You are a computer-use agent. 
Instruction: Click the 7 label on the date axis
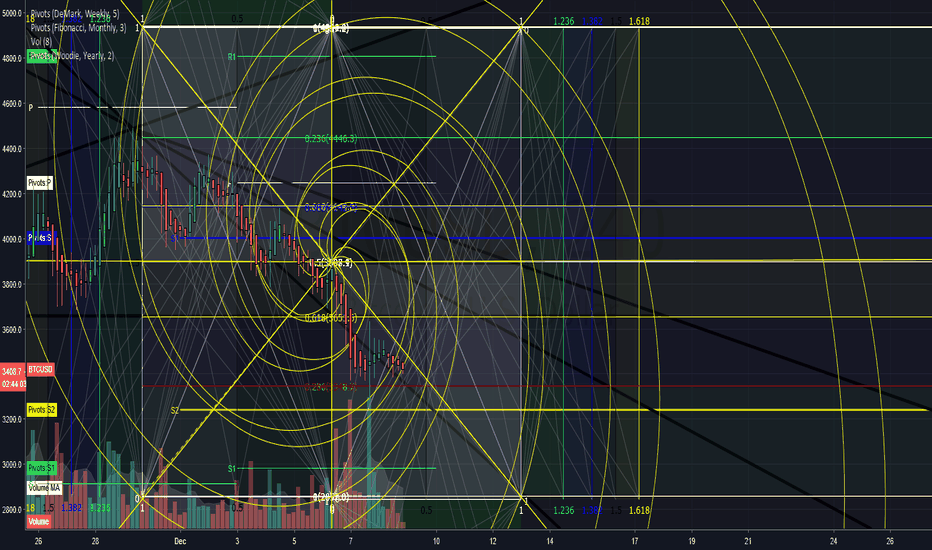tap(351, 541)
